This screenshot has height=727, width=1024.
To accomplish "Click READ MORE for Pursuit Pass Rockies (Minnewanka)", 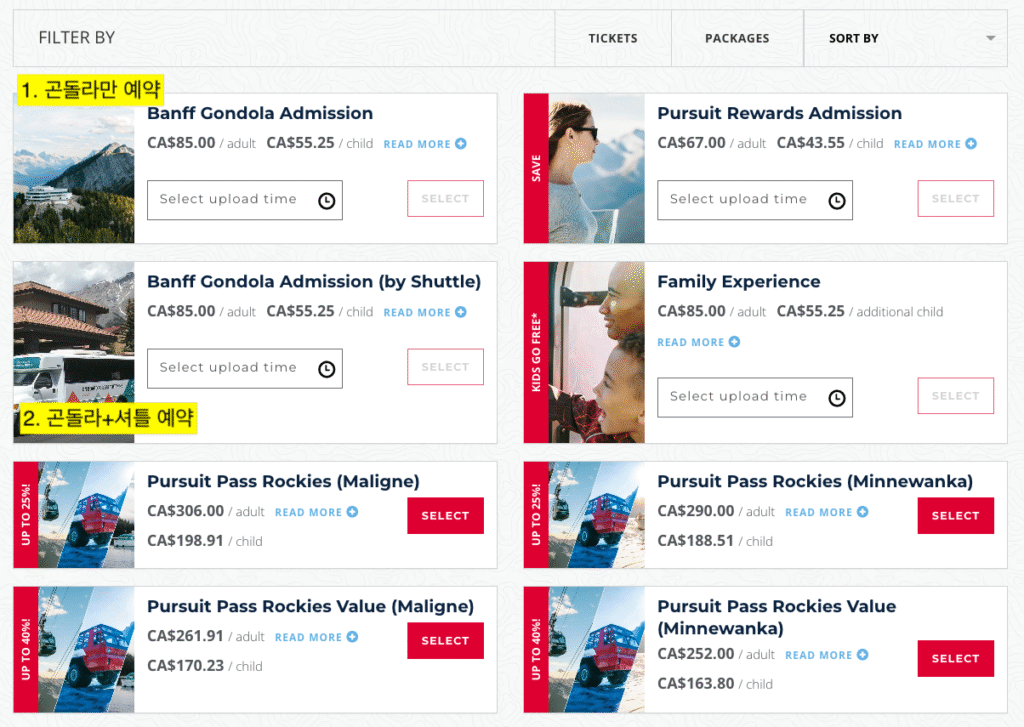I will (818, 512).
